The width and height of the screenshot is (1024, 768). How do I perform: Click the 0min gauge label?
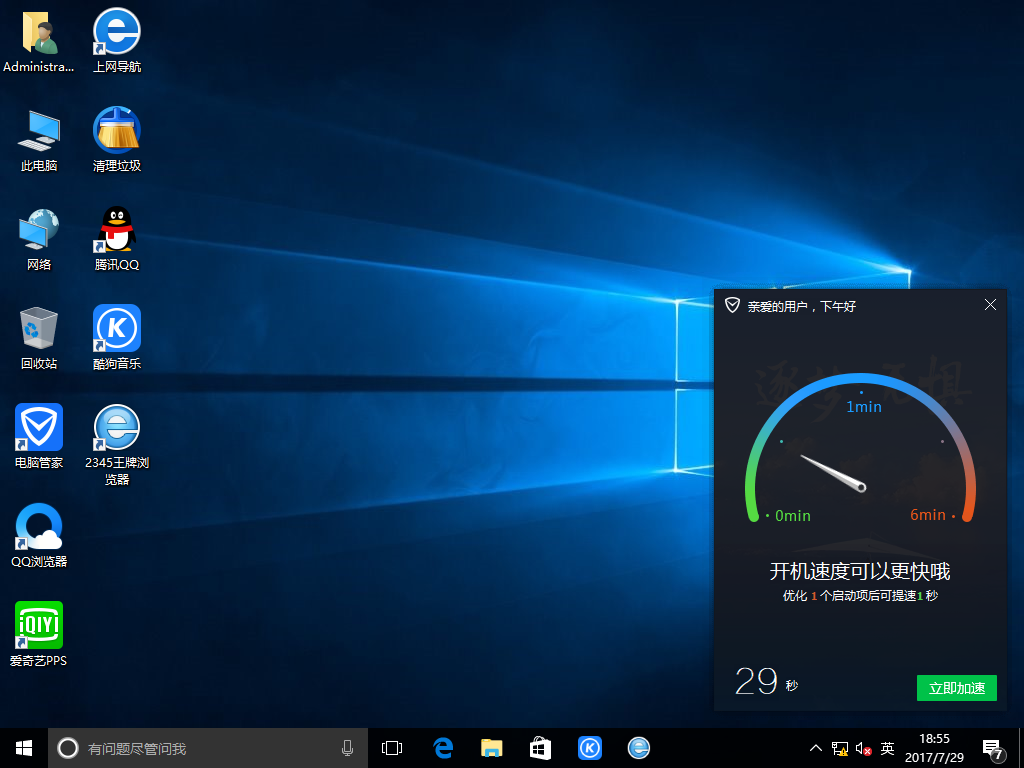(x=792, y=516)
